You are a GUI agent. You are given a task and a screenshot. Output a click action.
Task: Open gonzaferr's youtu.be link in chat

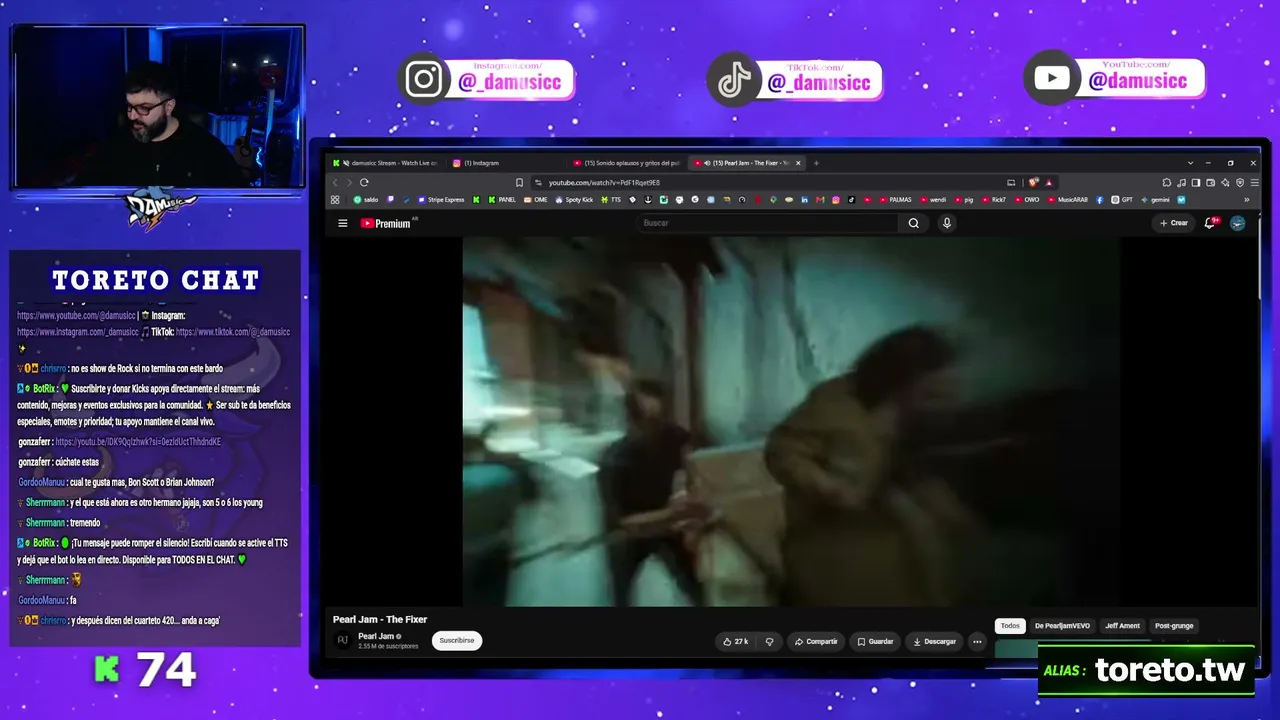[138, 442]
